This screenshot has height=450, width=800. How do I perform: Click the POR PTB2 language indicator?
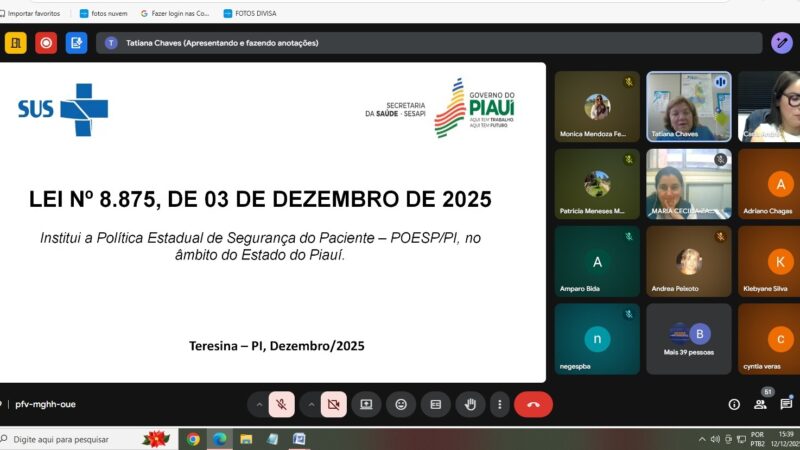click(x=758, y=439)
